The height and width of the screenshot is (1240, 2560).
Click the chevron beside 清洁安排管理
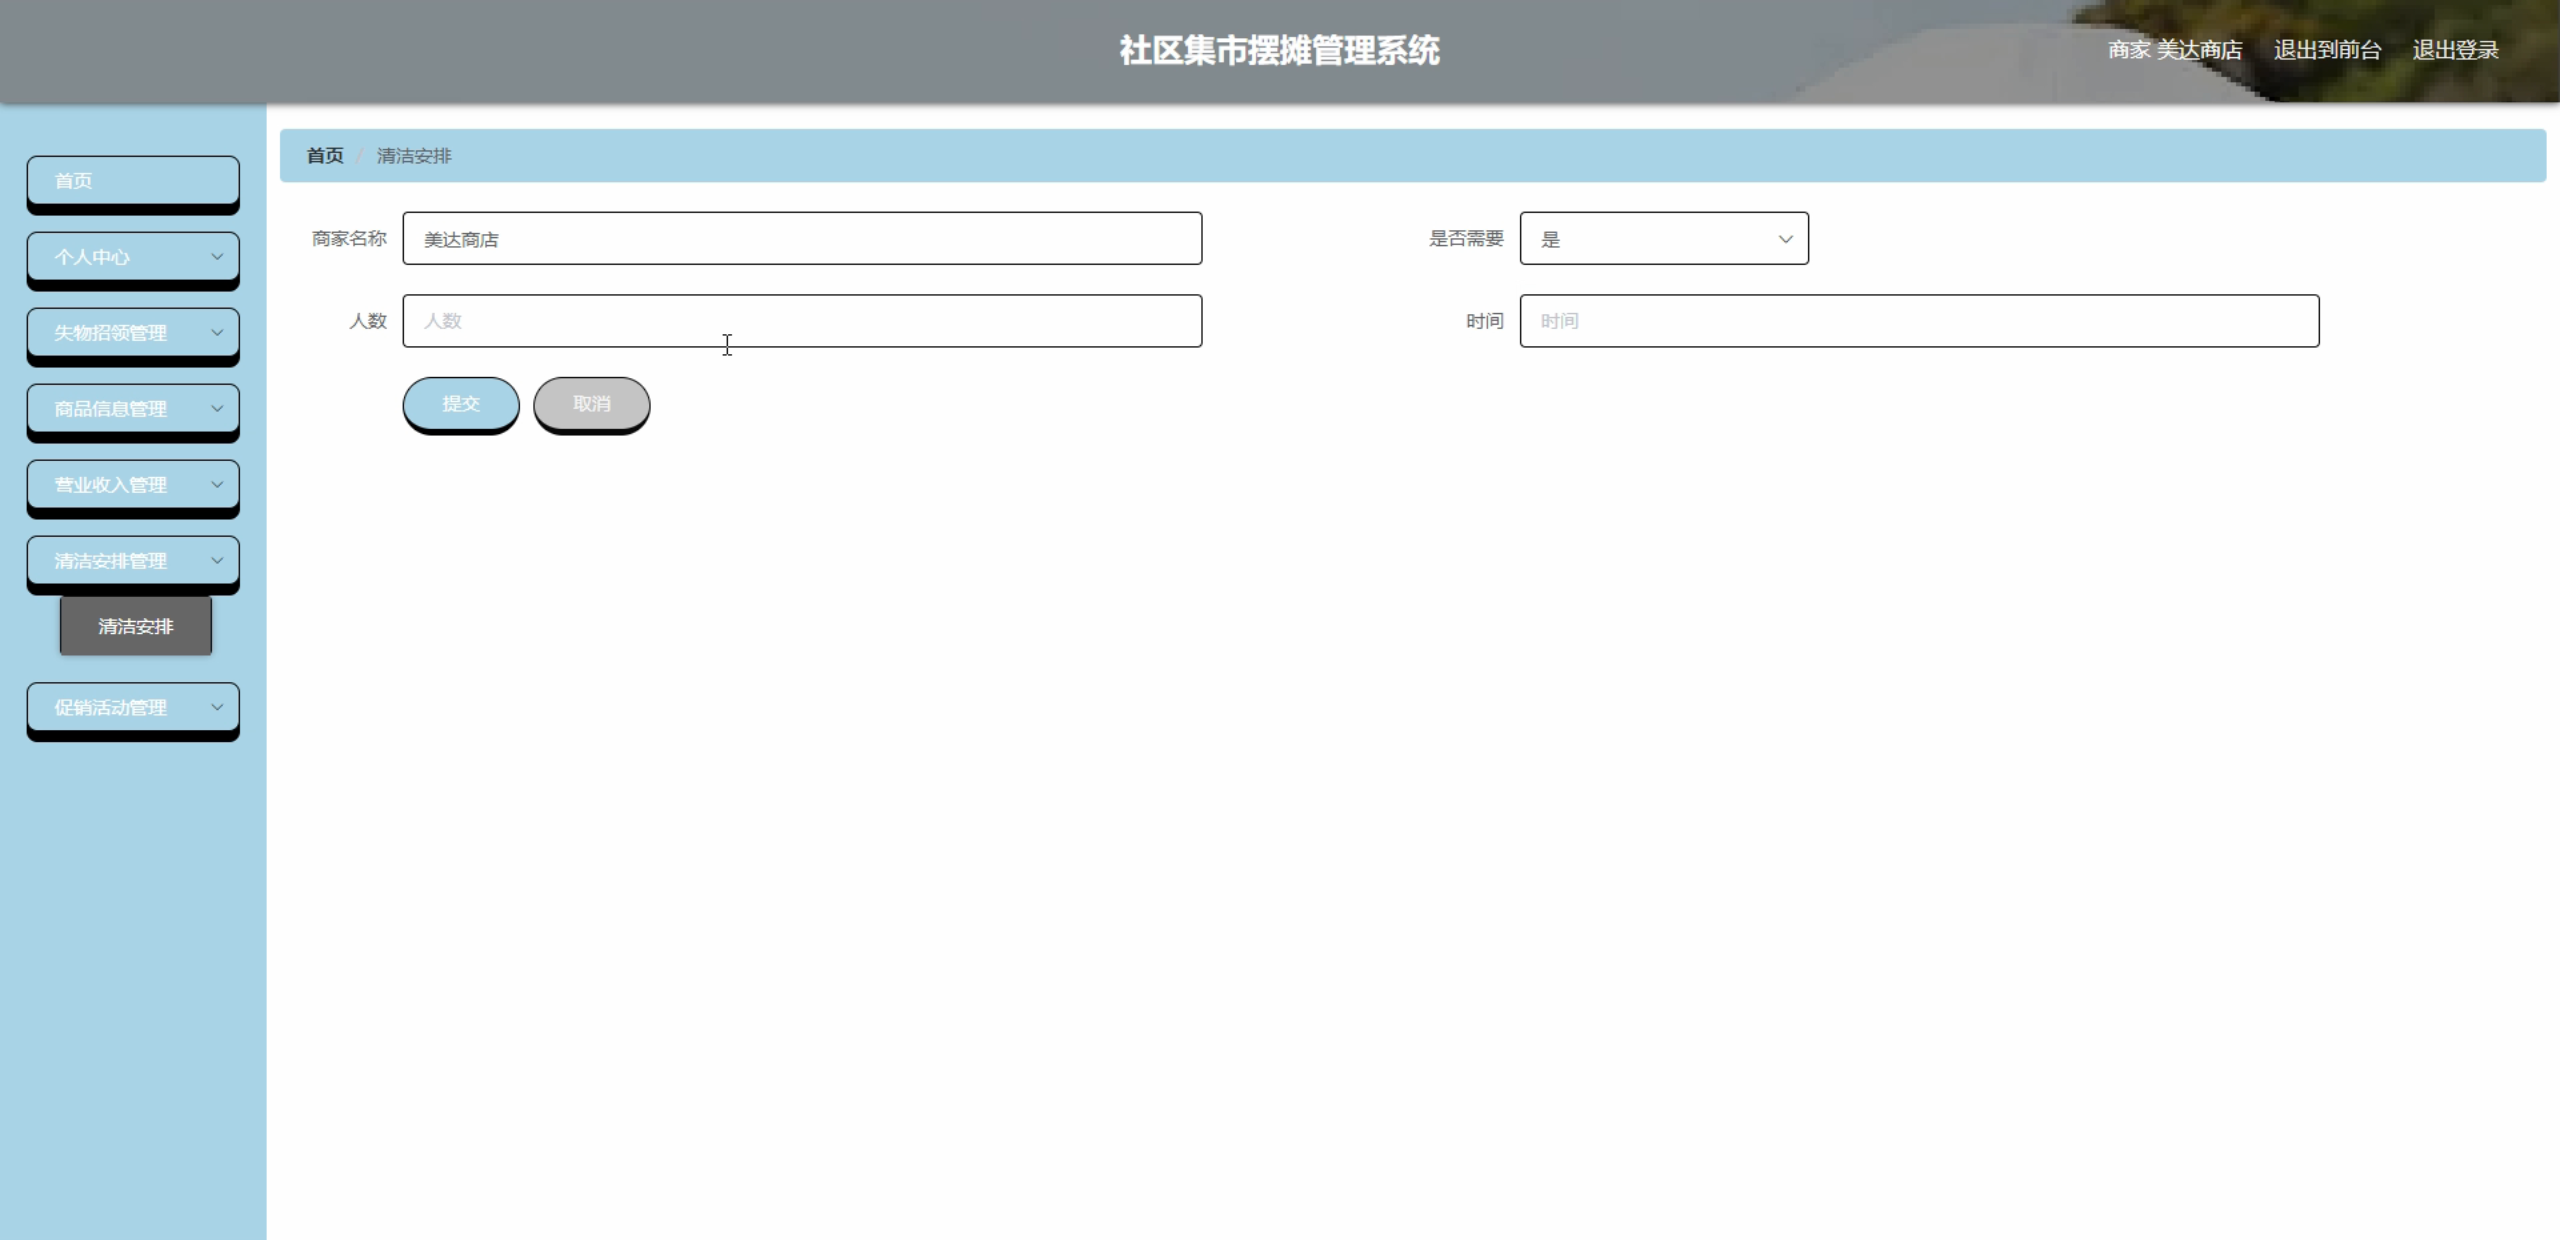point(217,561)
